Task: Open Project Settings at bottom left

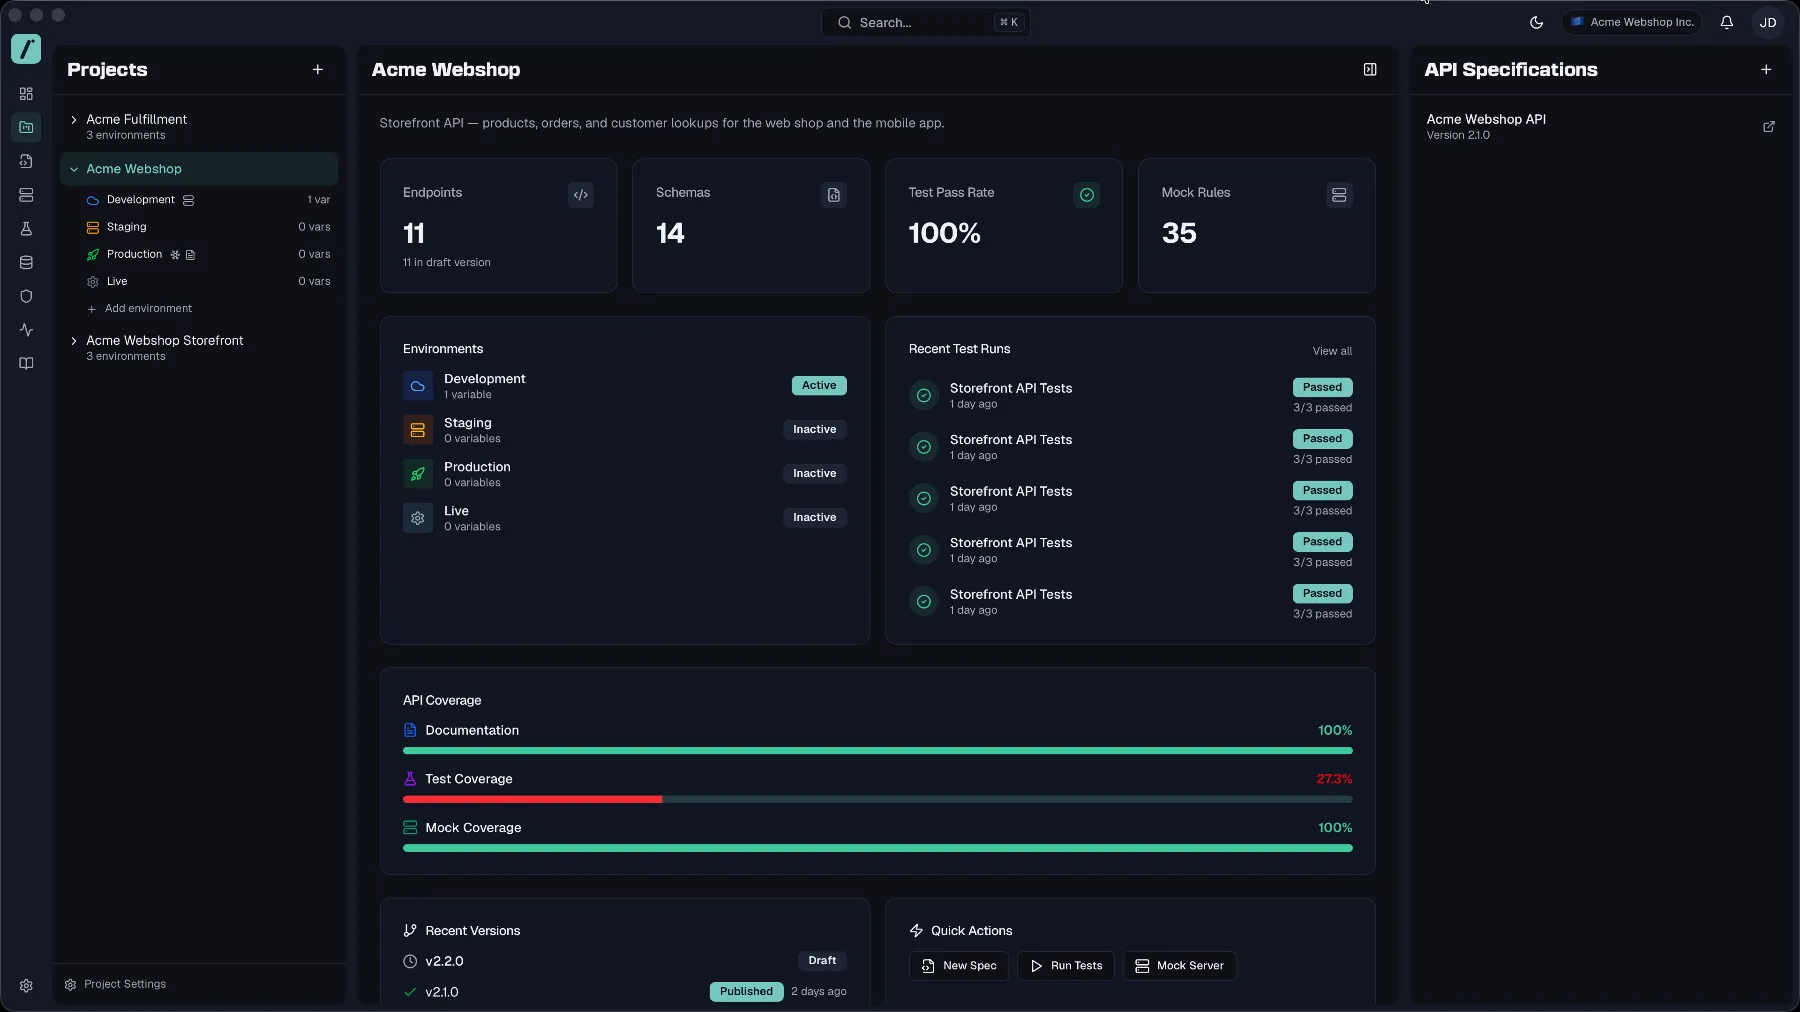Action: 116,984
